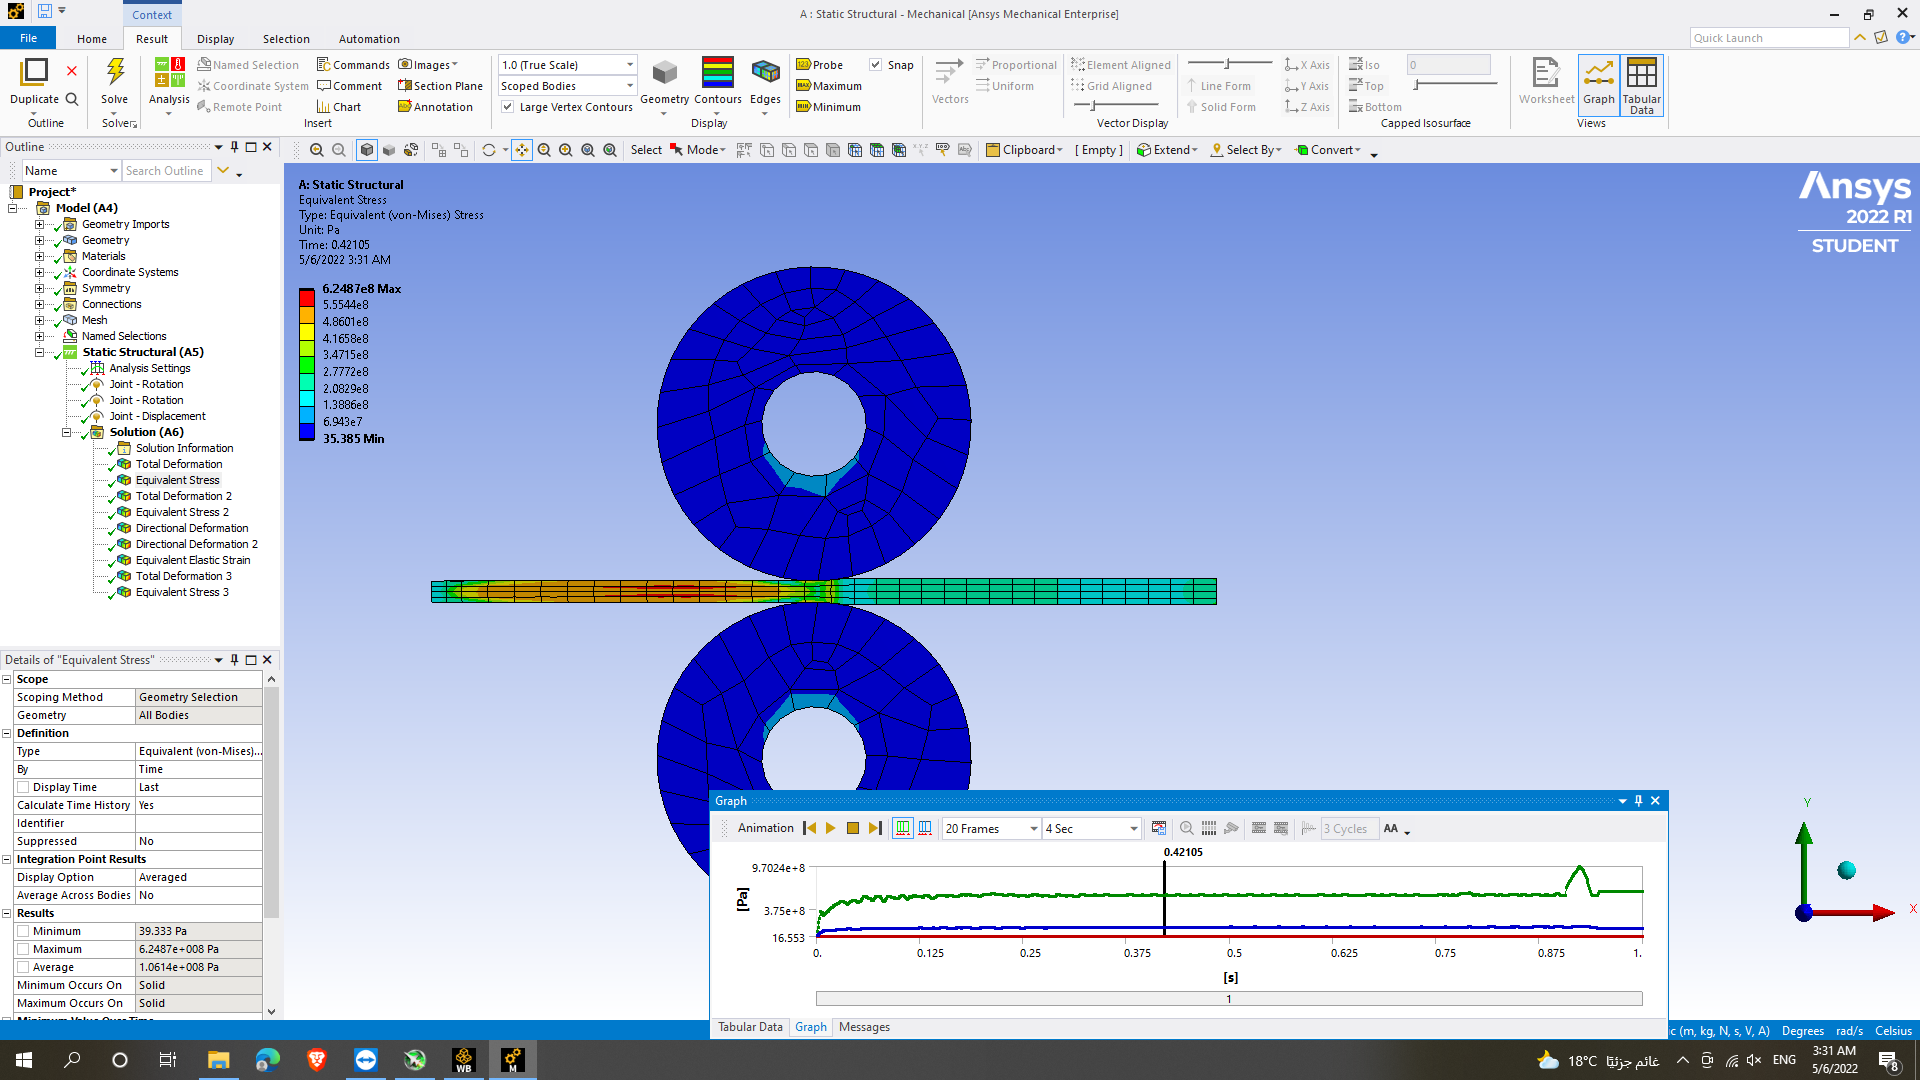
Task: Open the Tabular Data bottom tab
Action: pos(750,1027)
